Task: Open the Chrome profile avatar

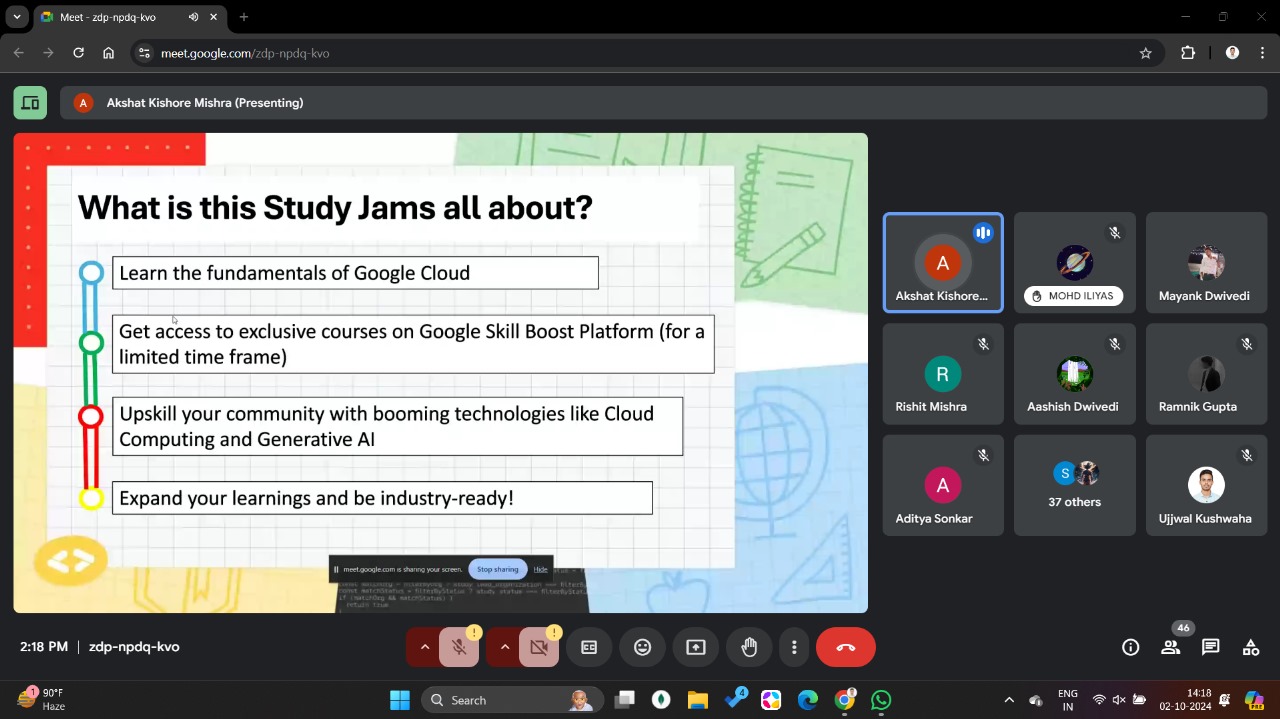Action: pyautogui.click(x=1232, y=53)
